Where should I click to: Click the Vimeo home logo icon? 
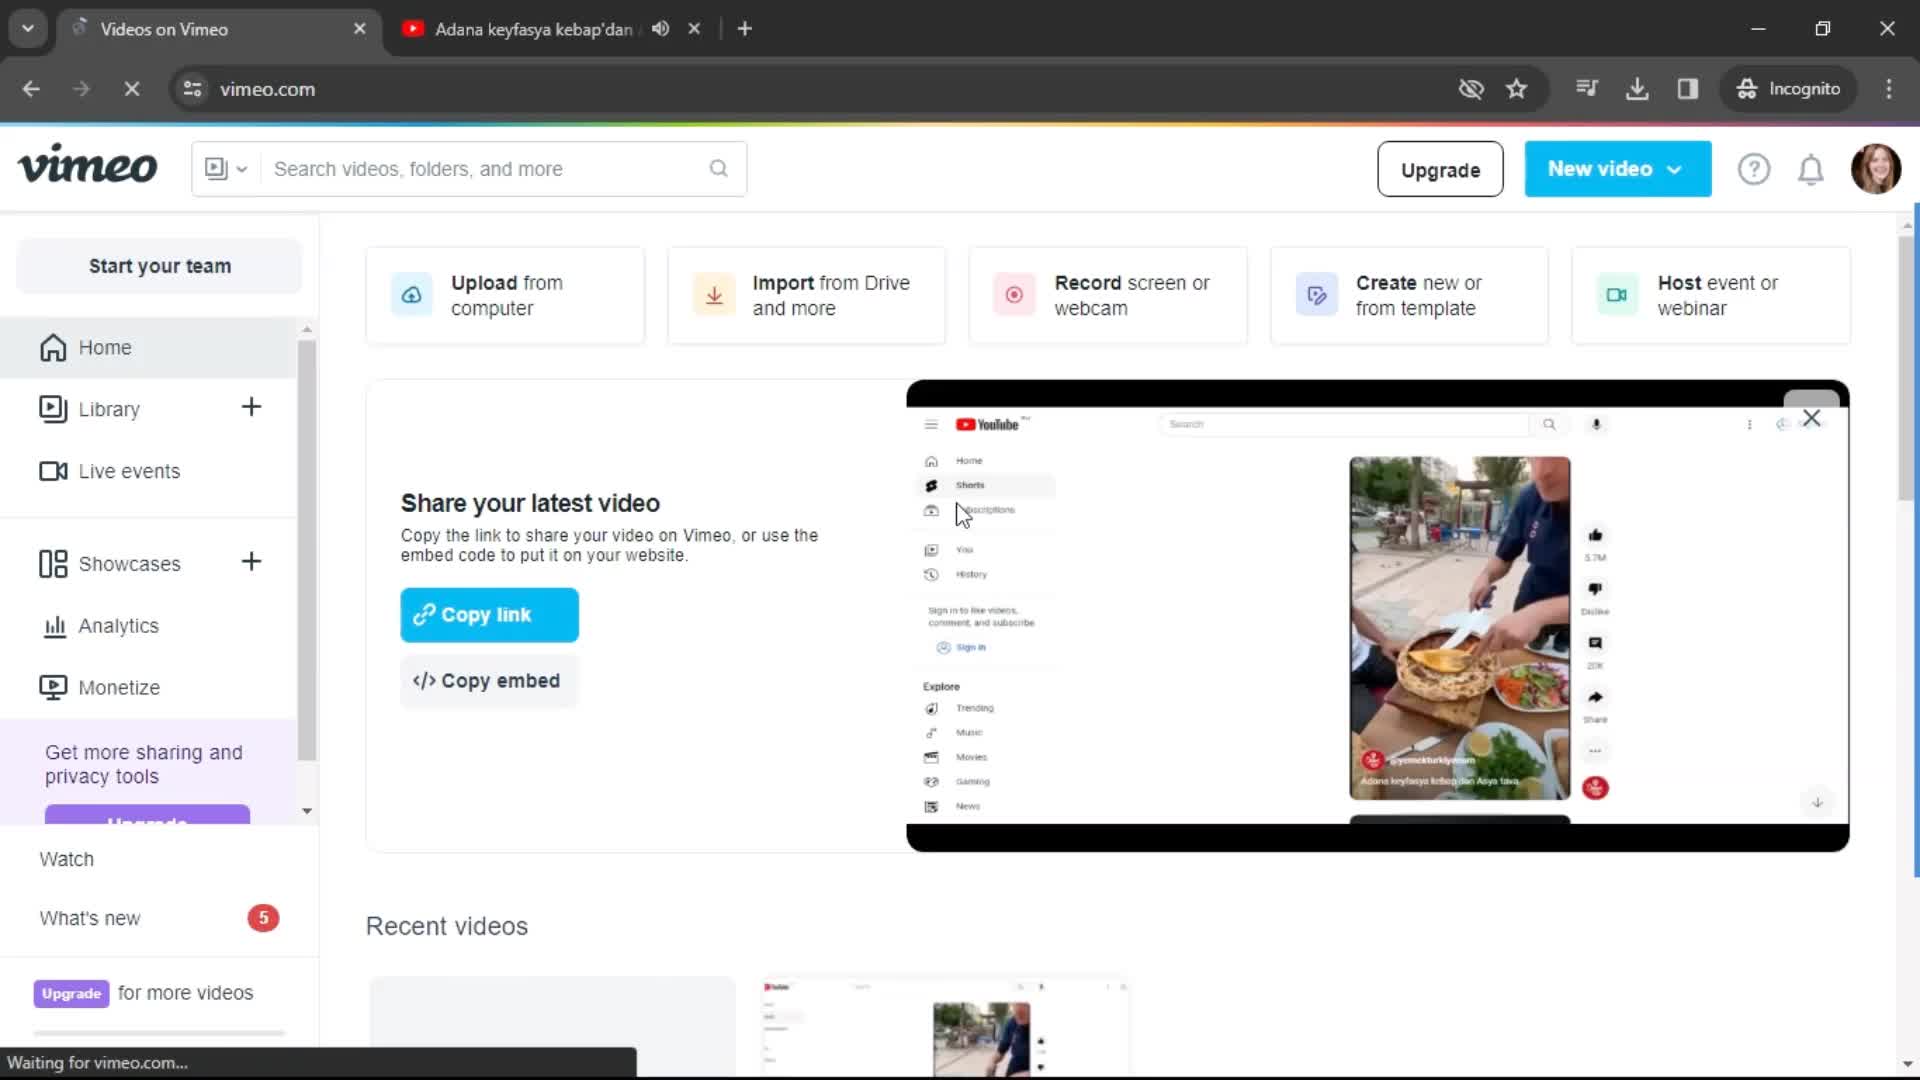(x=86, y=169)
